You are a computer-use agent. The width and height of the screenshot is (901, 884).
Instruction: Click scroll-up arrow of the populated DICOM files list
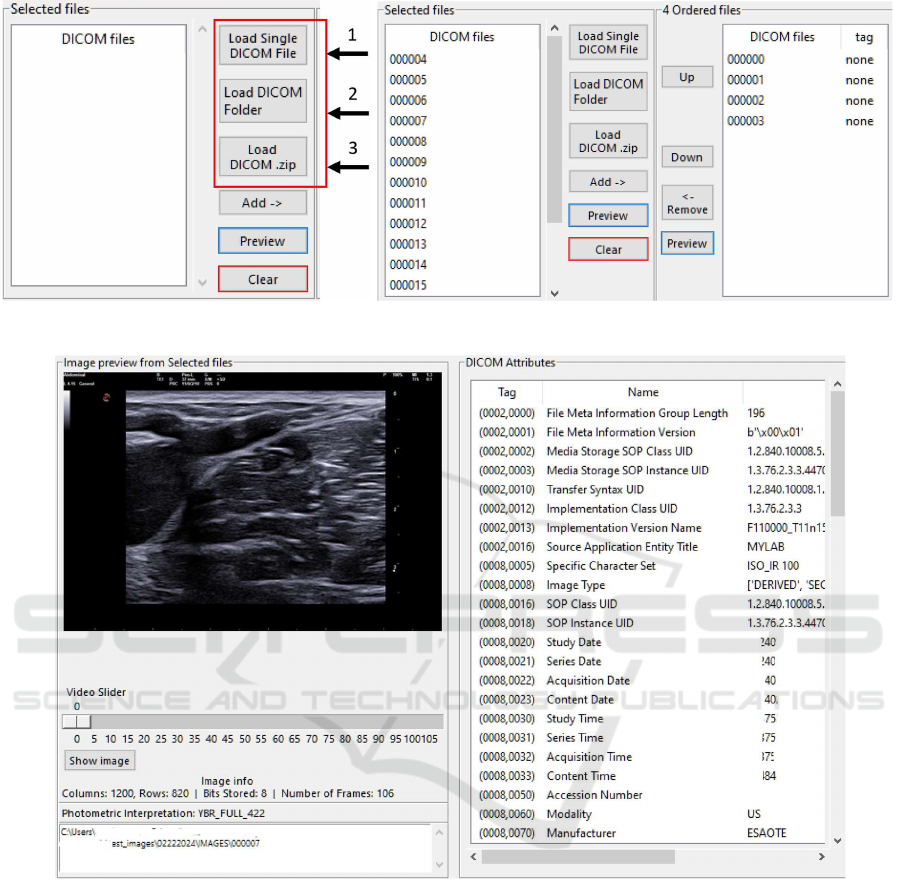tap(555, 28)
